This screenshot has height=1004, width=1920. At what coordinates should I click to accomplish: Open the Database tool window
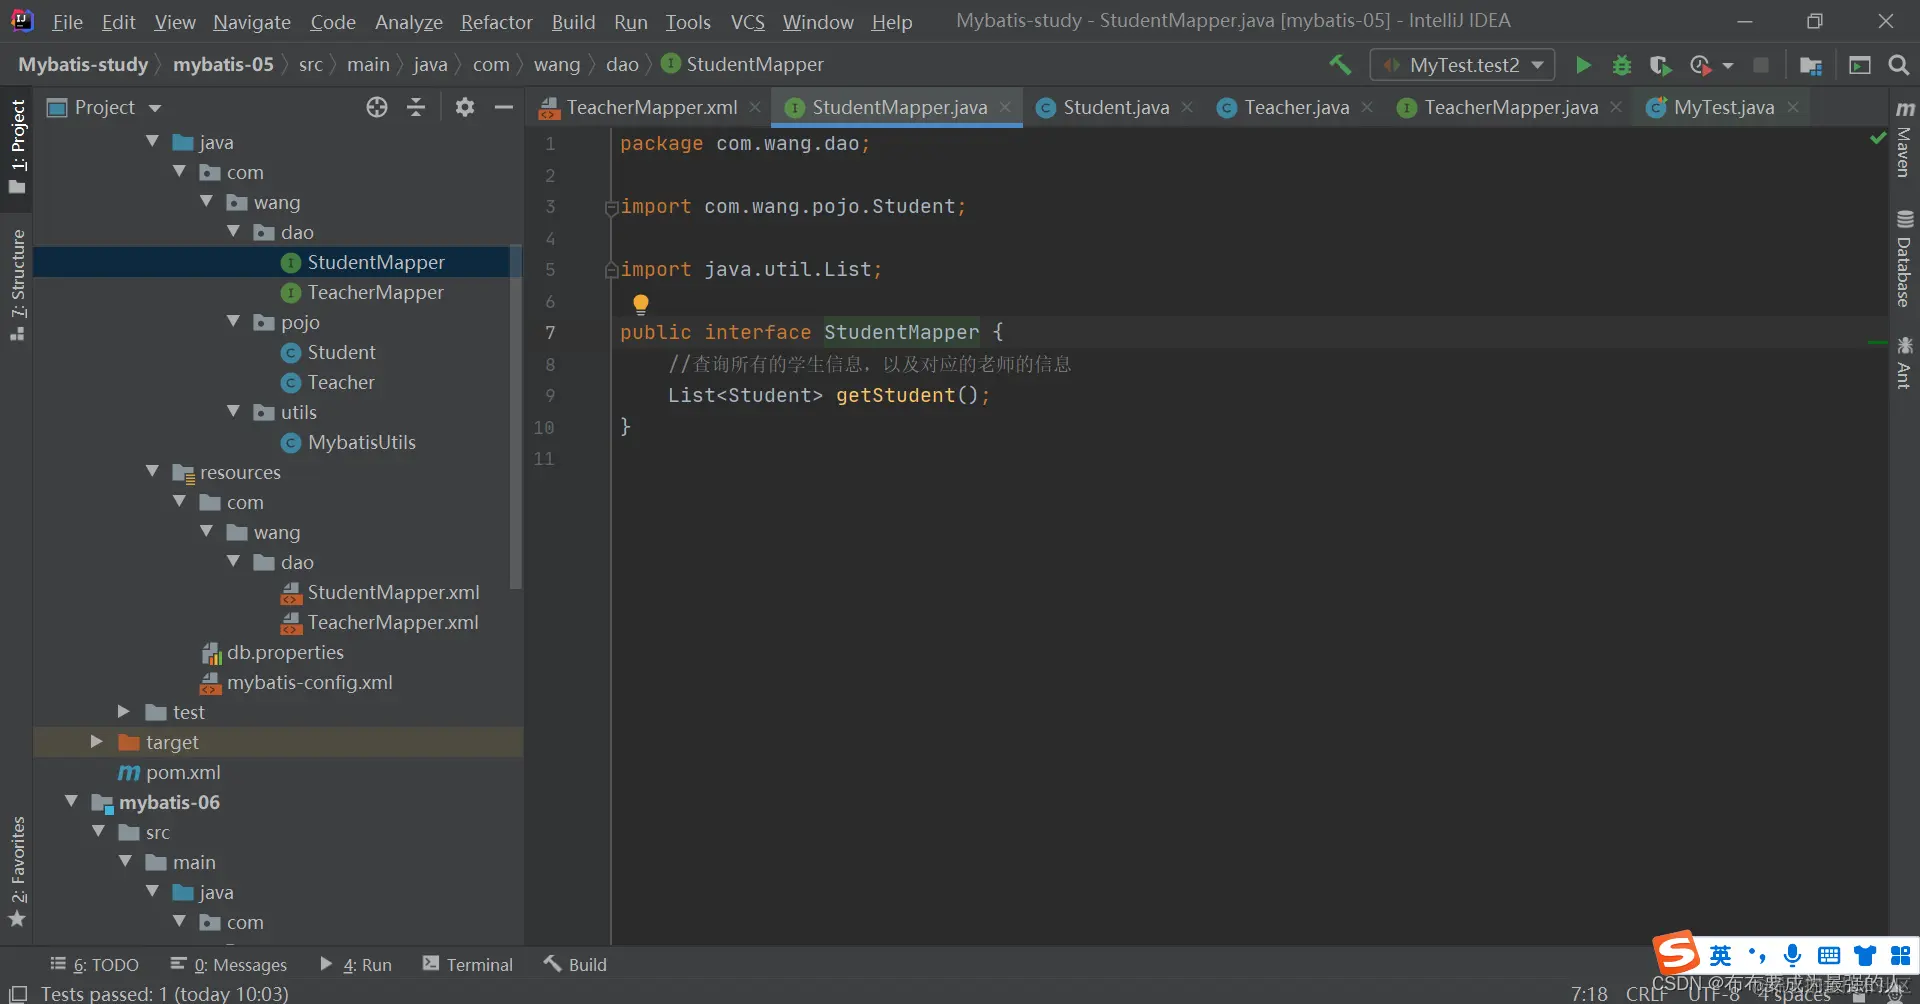pyautogui.click(x=1904, y=259)
